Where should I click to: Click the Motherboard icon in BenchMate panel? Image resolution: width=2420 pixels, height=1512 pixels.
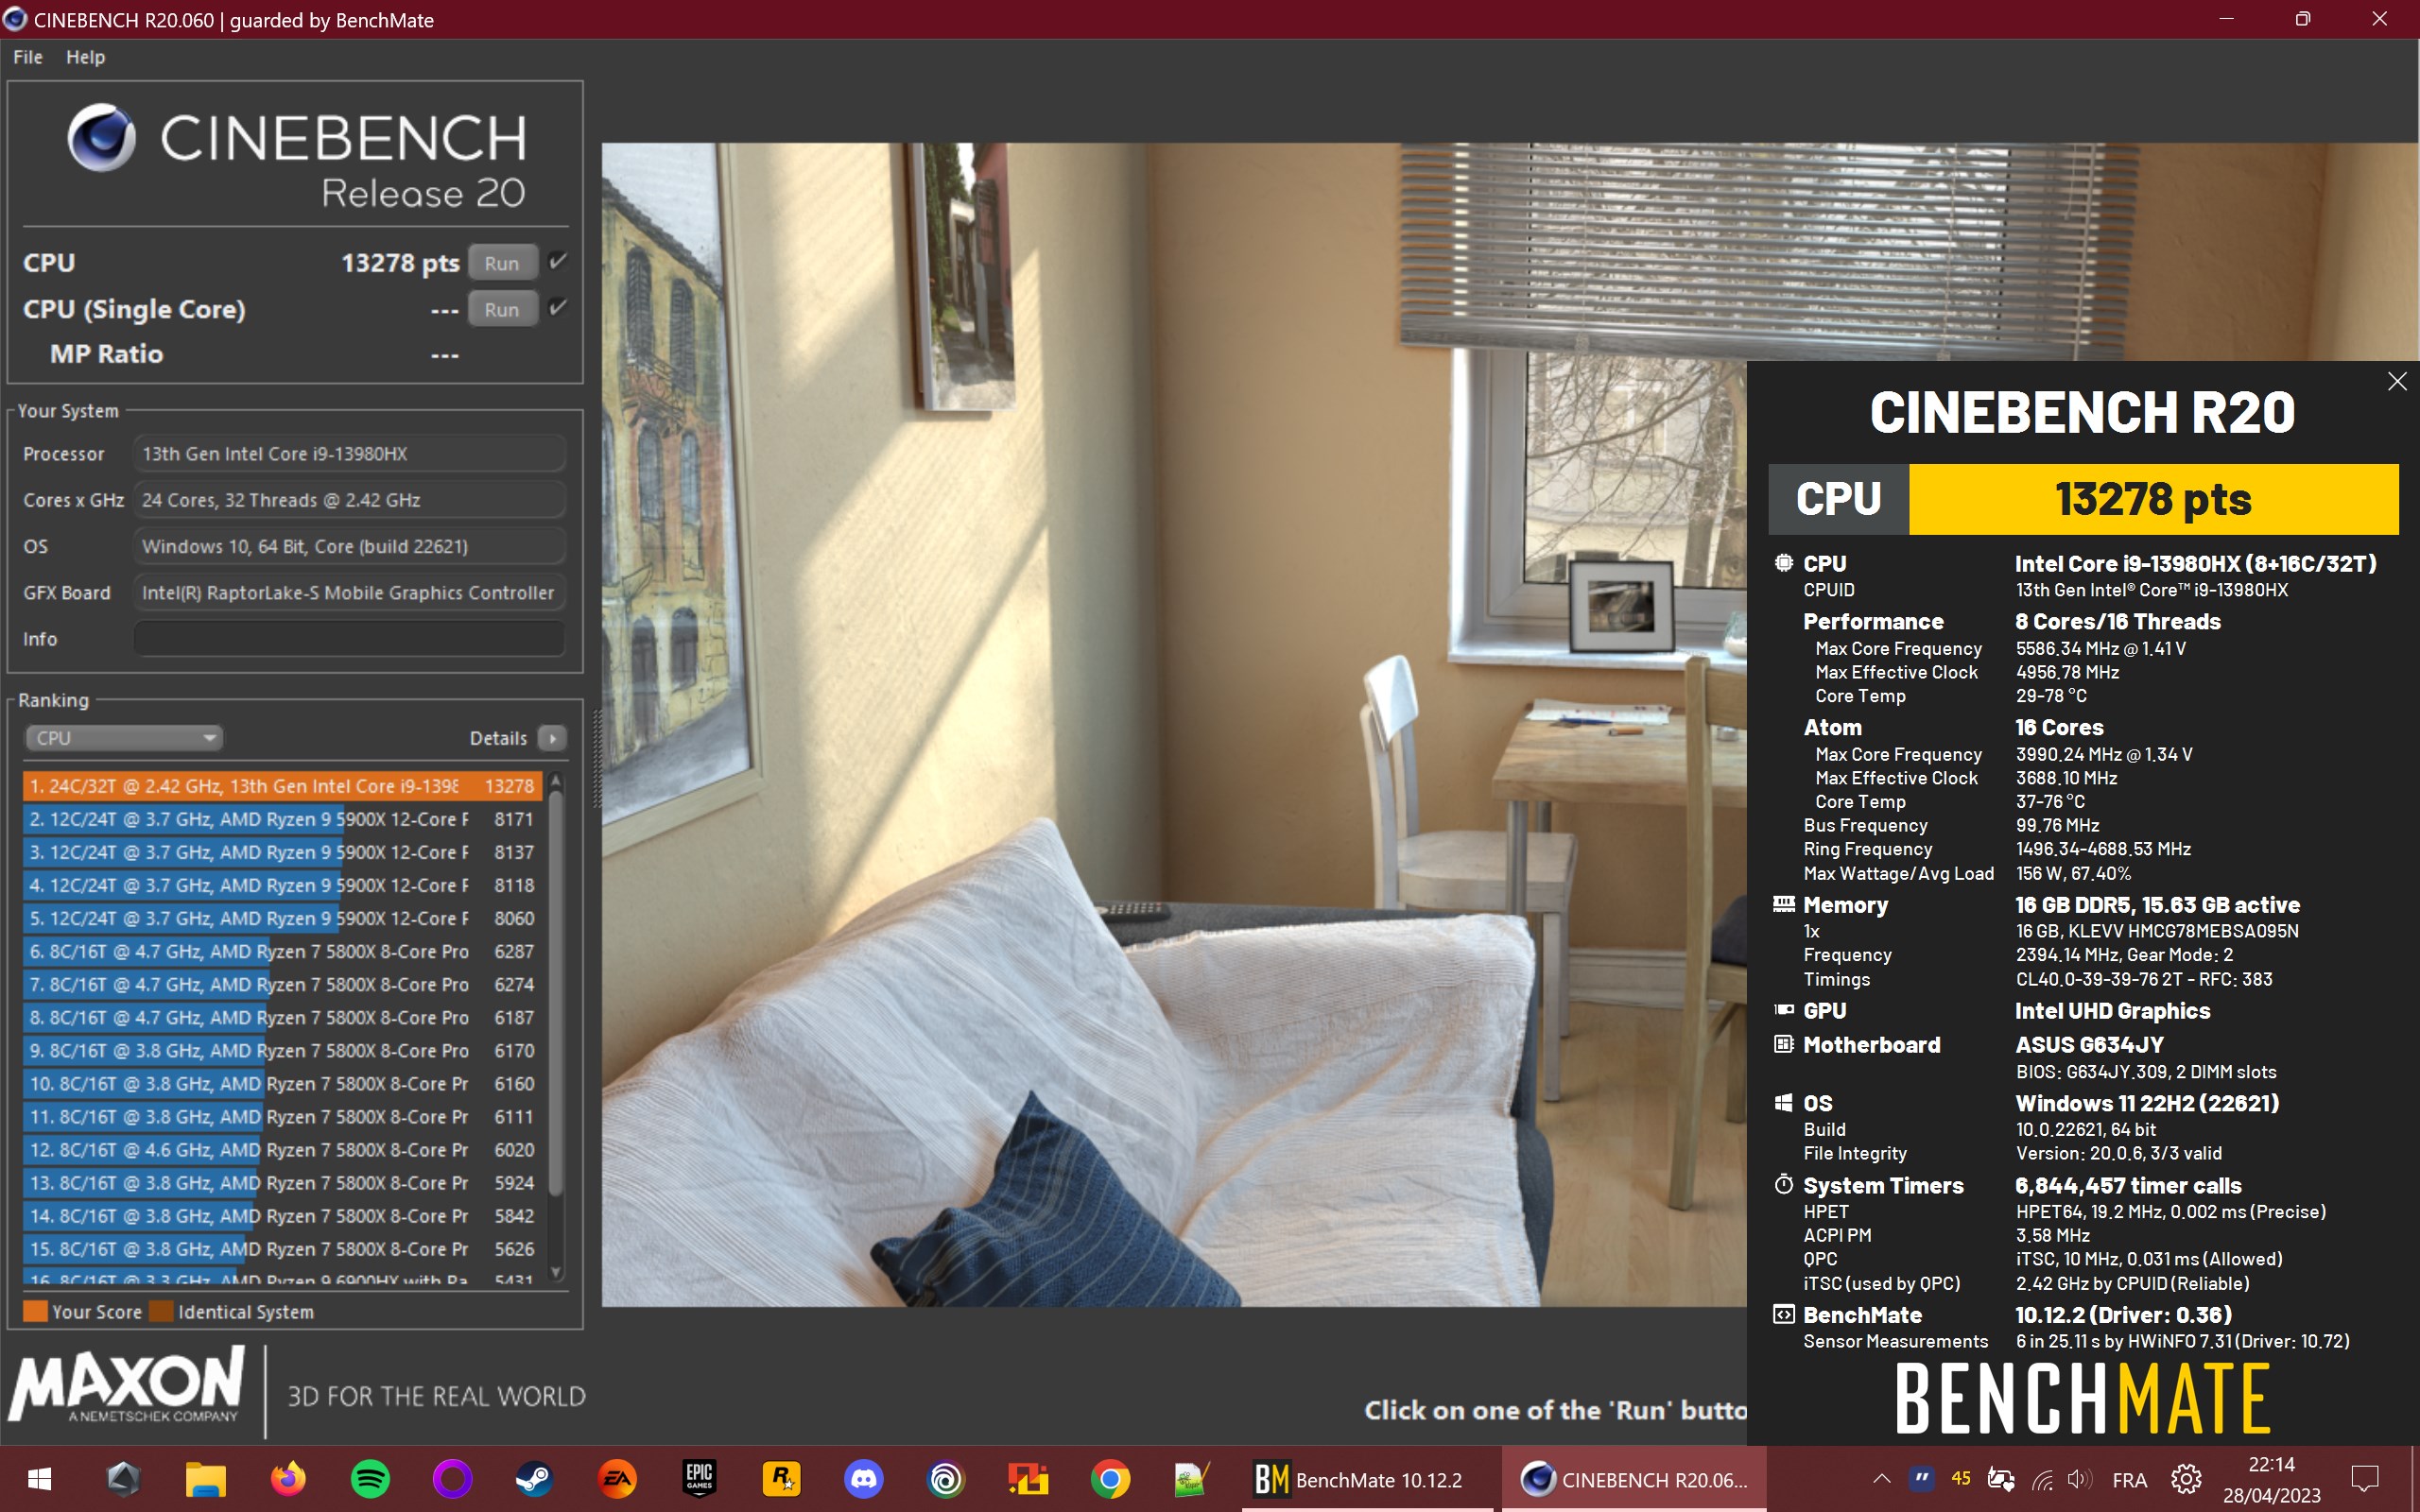point(1783,1044)
